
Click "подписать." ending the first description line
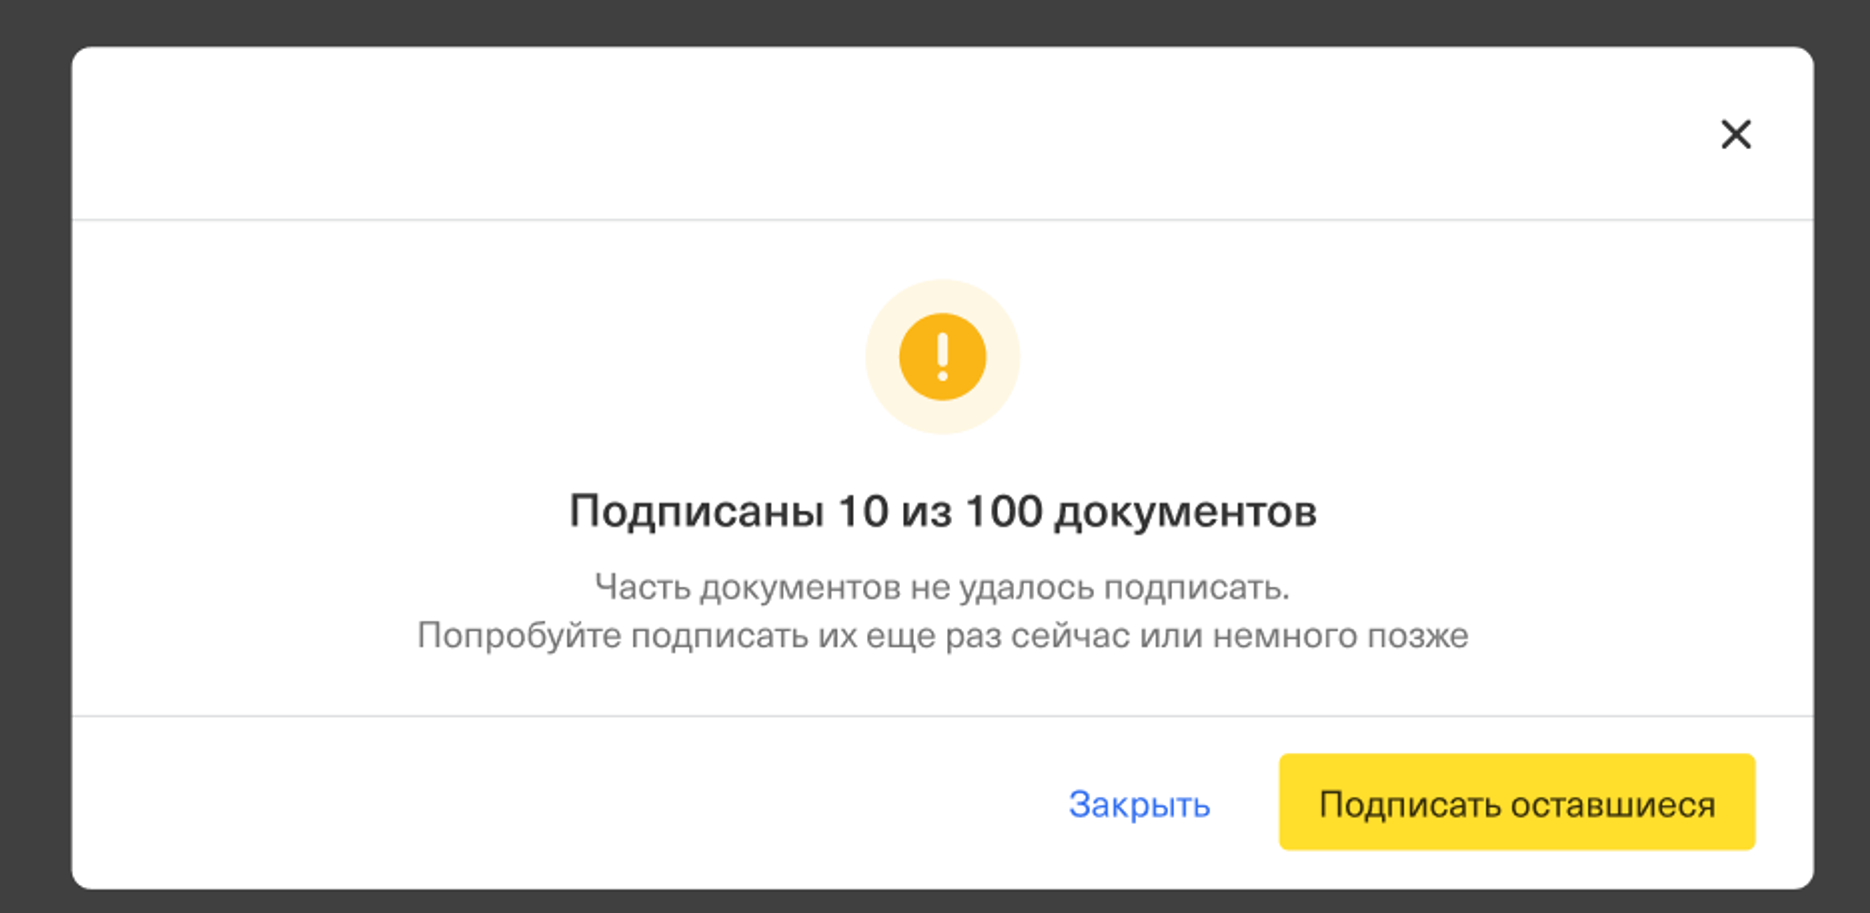pyautogui.click(x=1196, y=587)
